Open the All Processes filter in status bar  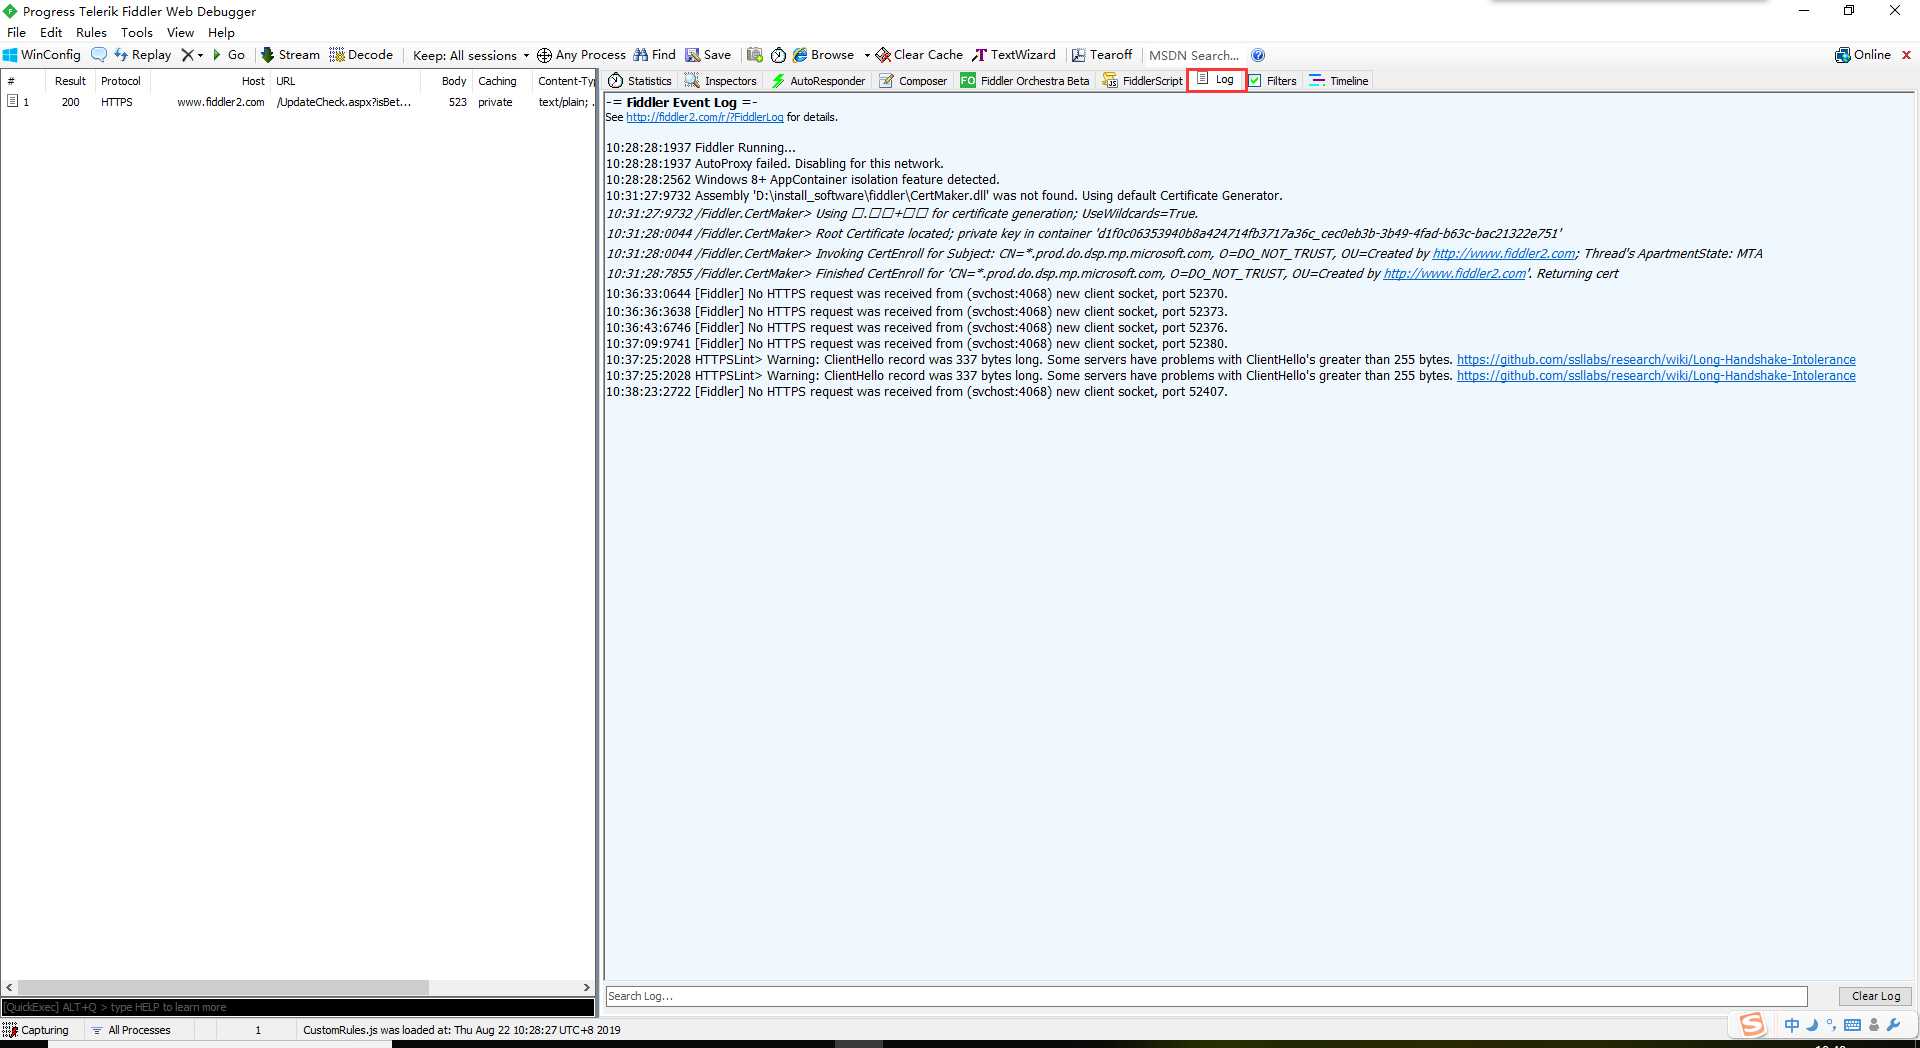pyautogui.click(x=130, y=1030)
